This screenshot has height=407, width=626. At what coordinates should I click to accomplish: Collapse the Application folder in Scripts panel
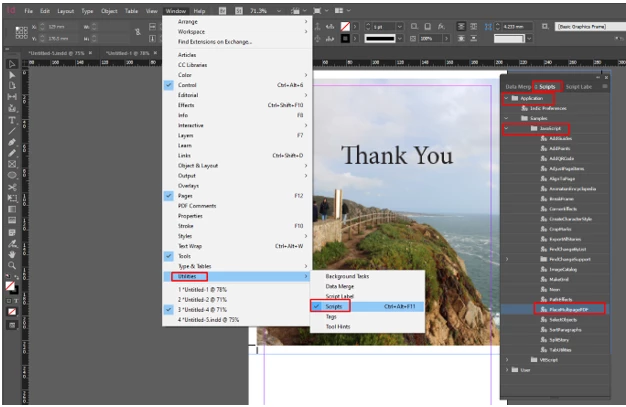pyautogui.click(x=506, y=98)
